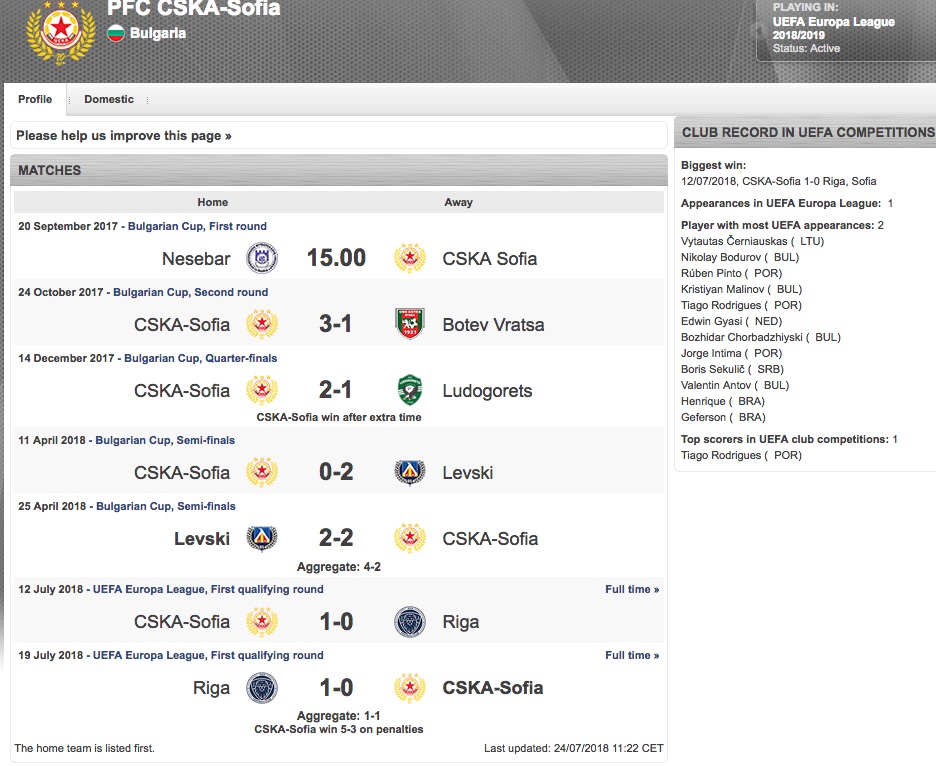Click Riga's crest in the 19 July match
The width and height of the screenshot is (936, 766).
click(x=262, y=687)
